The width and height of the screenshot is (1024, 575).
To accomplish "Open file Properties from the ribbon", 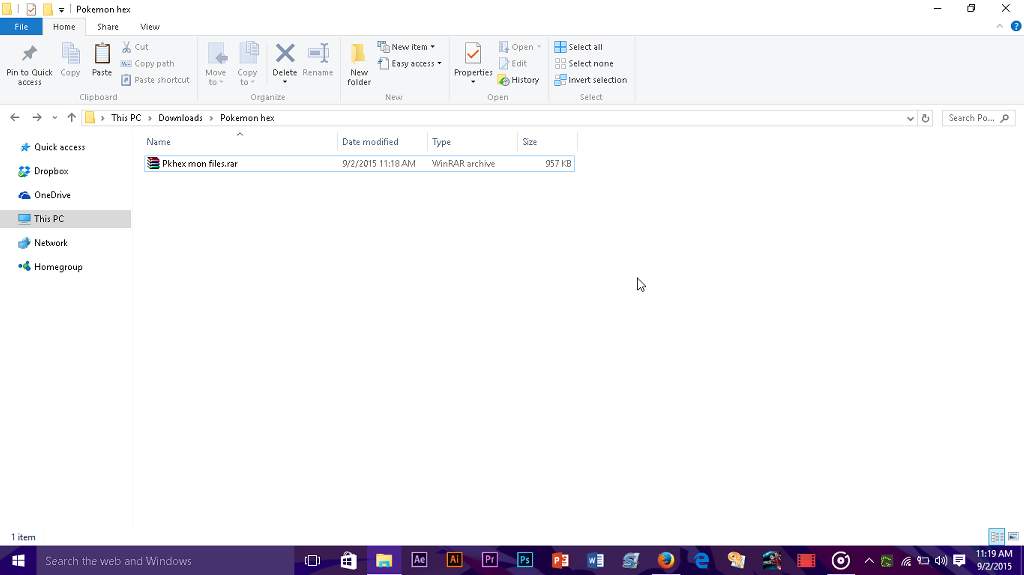I will [473, 60].
